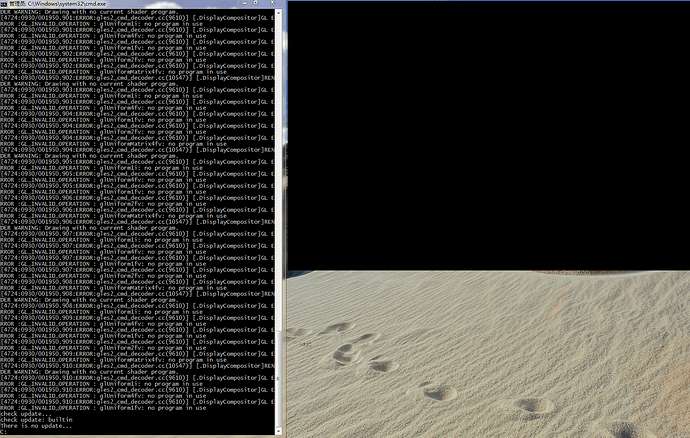This screenshot has width=690, height=438.
Task: Close the cmd.exe console window
Action: click(x=272, y=3)
